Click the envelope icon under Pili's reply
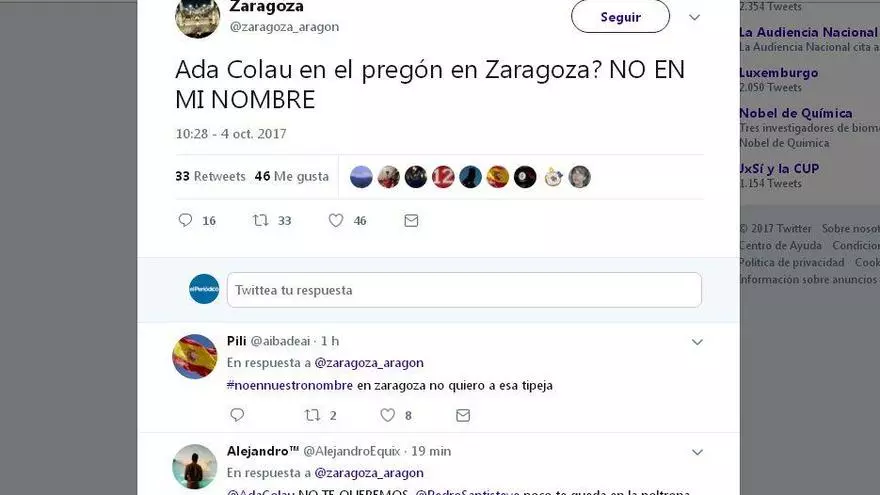Viewport: 880px width, 495px height. coord(463,415)
